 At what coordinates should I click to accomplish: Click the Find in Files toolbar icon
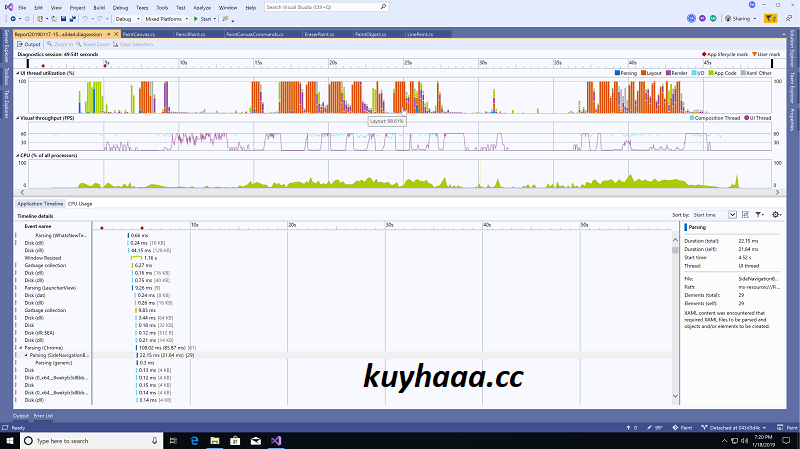[x=225, y=19]
